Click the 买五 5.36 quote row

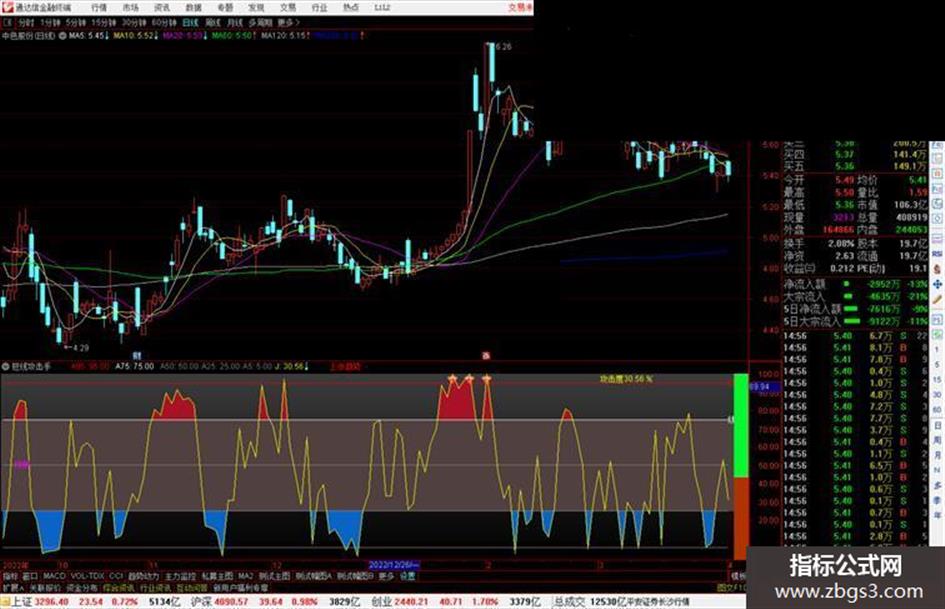[856, 166]
